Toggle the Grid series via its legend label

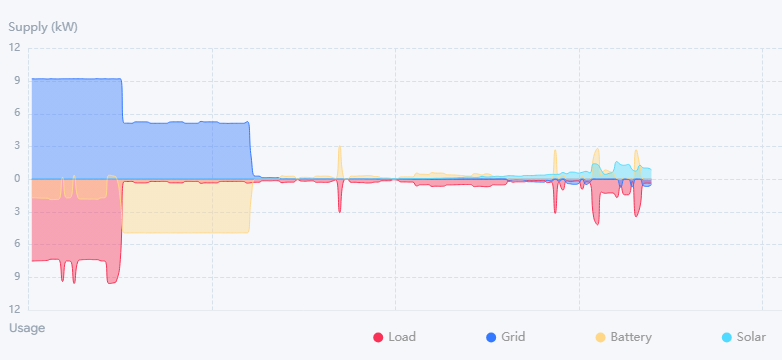[513, 337]
